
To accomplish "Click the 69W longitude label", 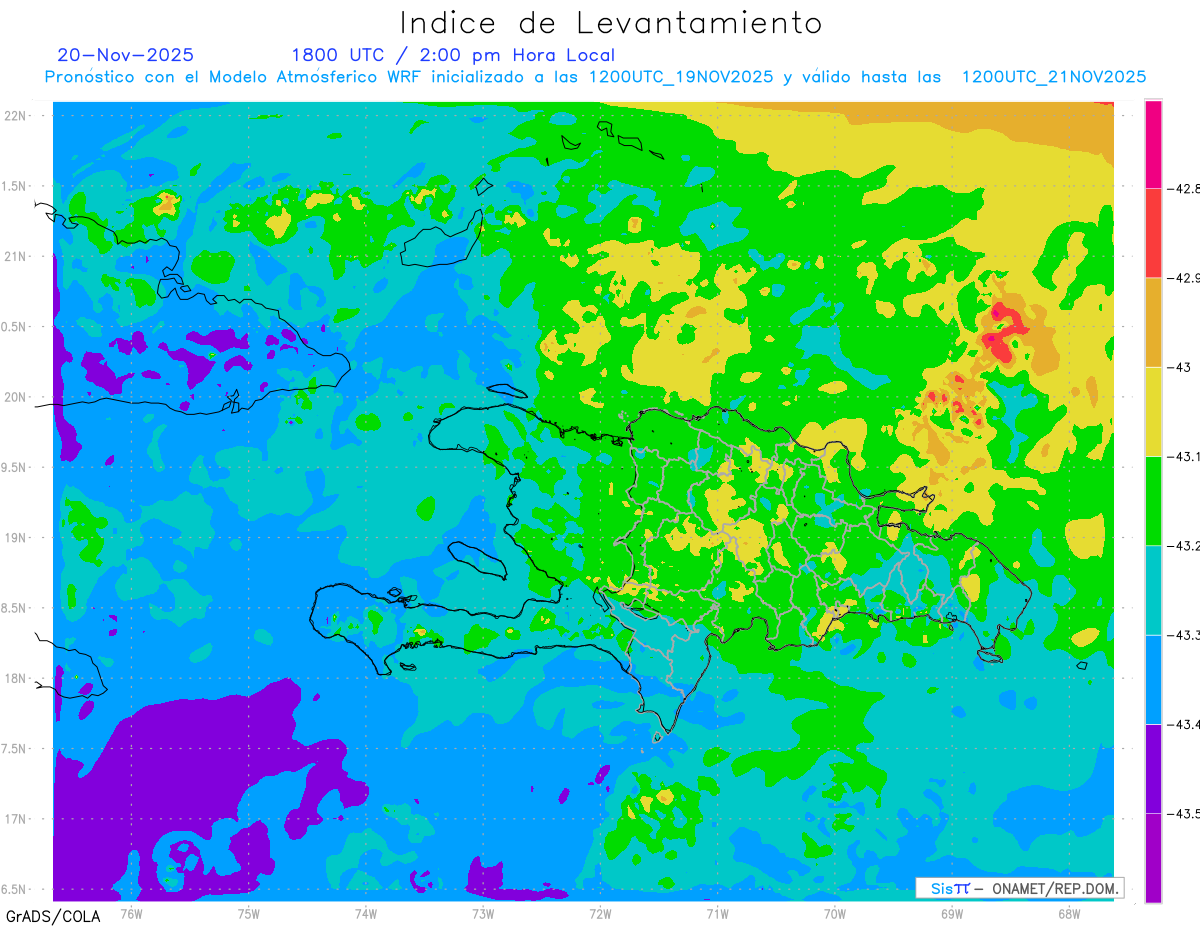I will 951,913.
